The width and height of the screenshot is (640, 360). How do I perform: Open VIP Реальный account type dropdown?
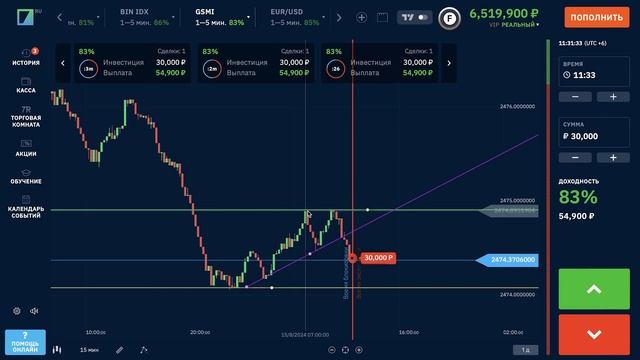514,25
